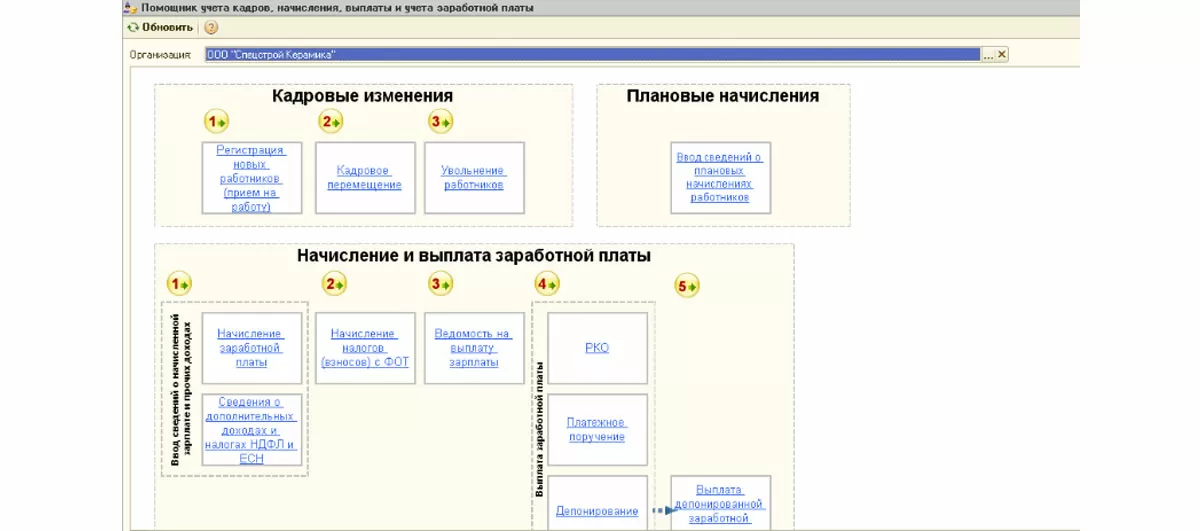
Task: Click the Начисление и выплата заработной платы heading
Action: pos(474,256)
